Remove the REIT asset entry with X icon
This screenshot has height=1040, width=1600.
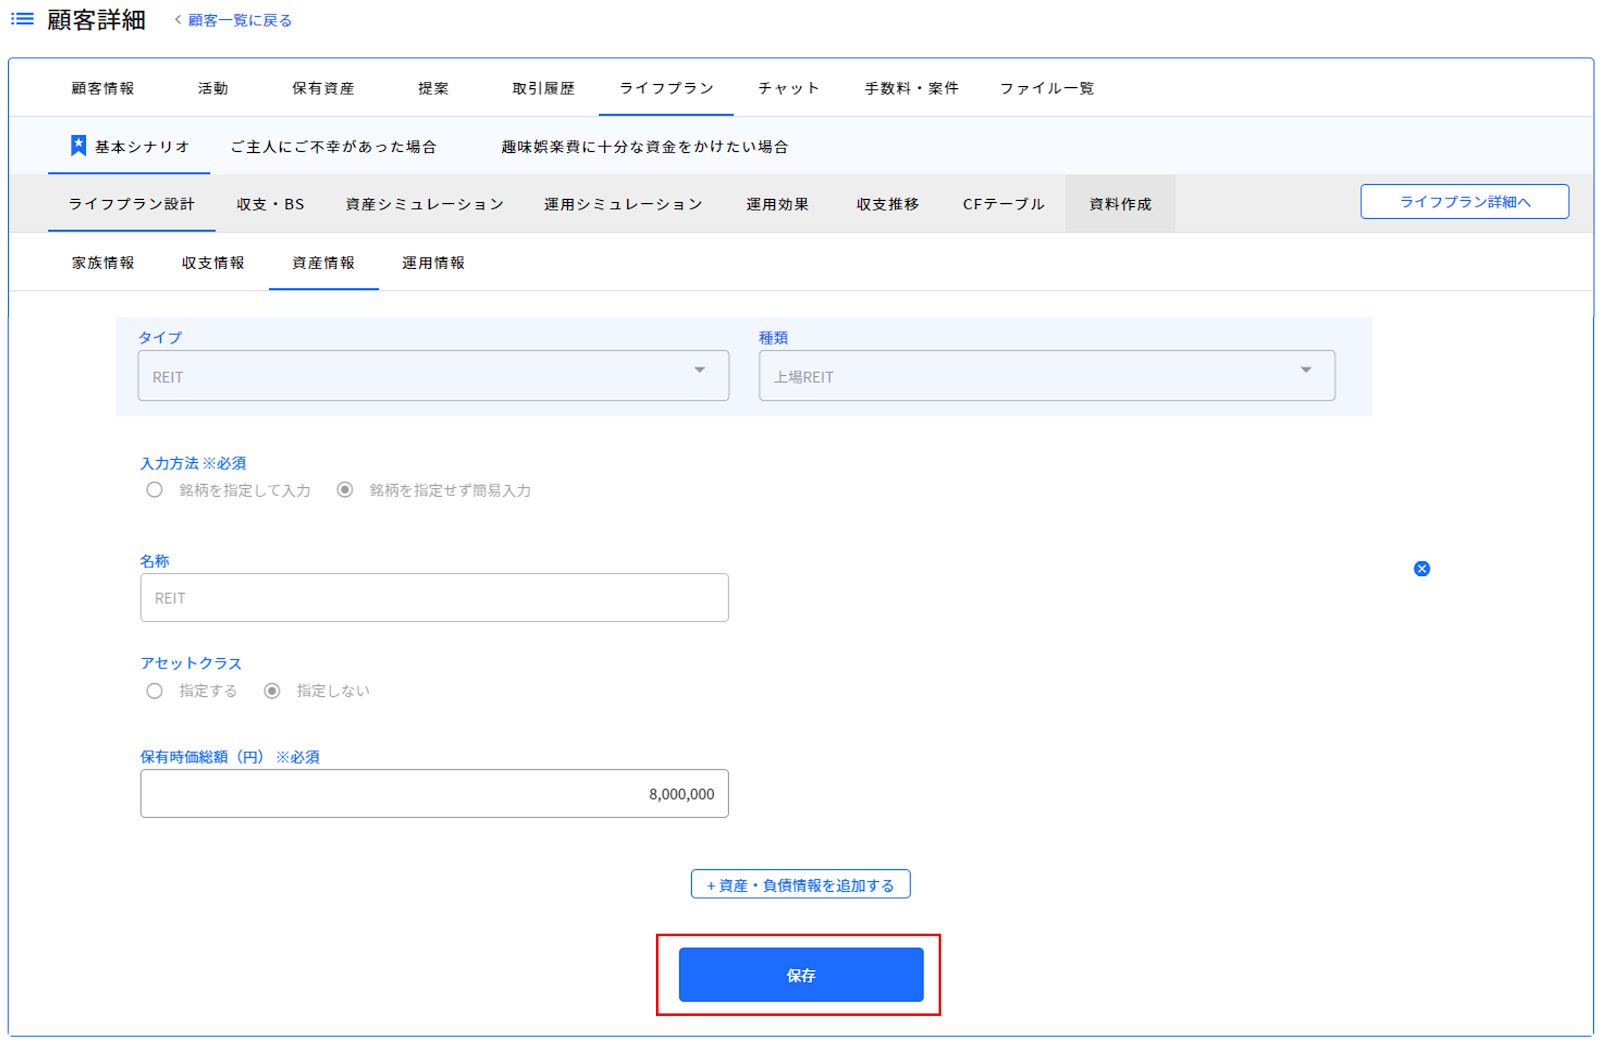point(1421,569)
